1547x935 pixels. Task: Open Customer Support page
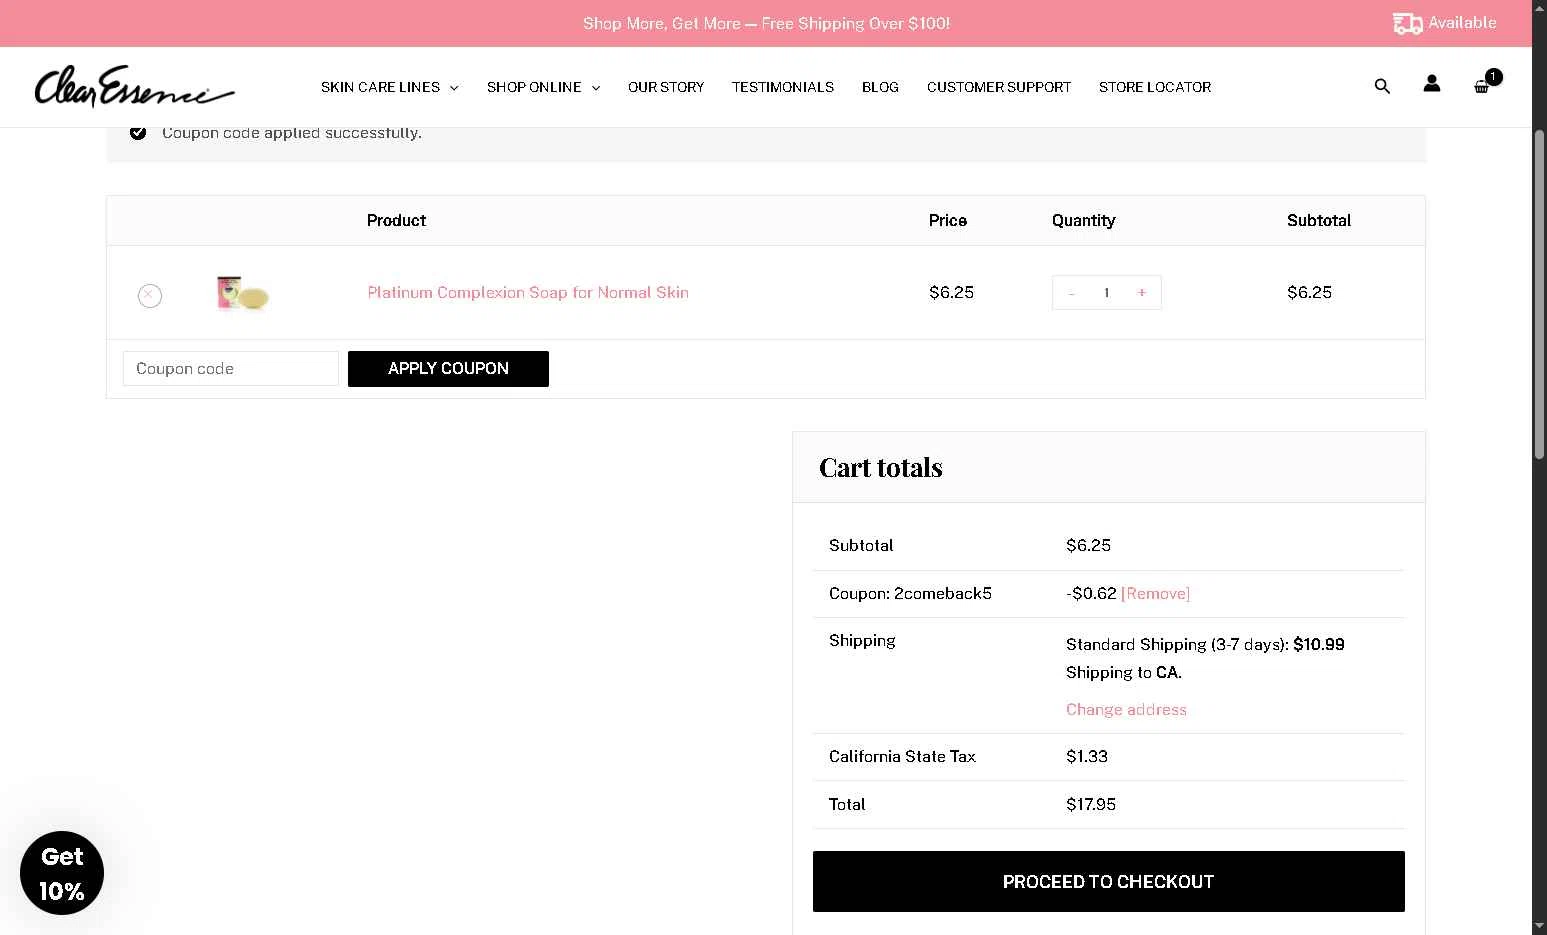(999, 87)
